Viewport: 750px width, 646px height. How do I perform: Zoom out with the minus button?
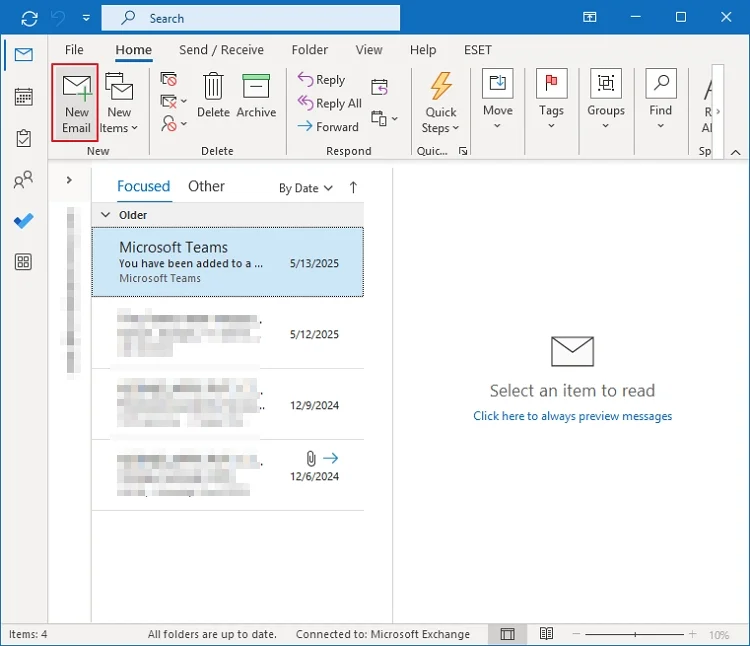[576, 634]
